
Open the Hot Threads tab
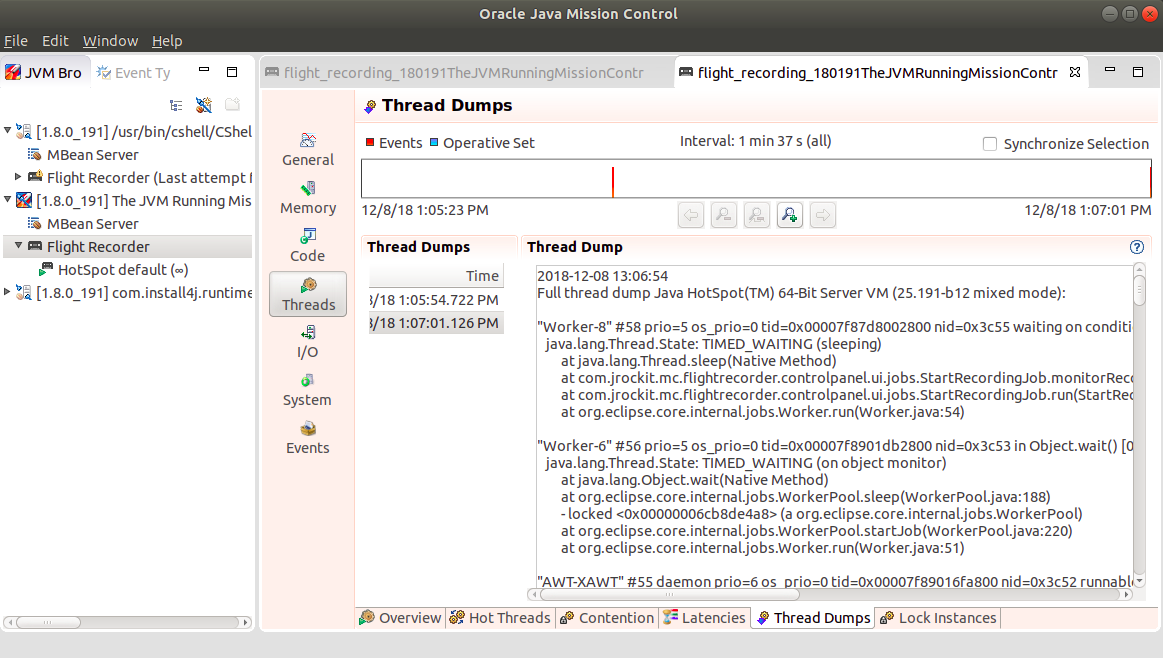501,618
